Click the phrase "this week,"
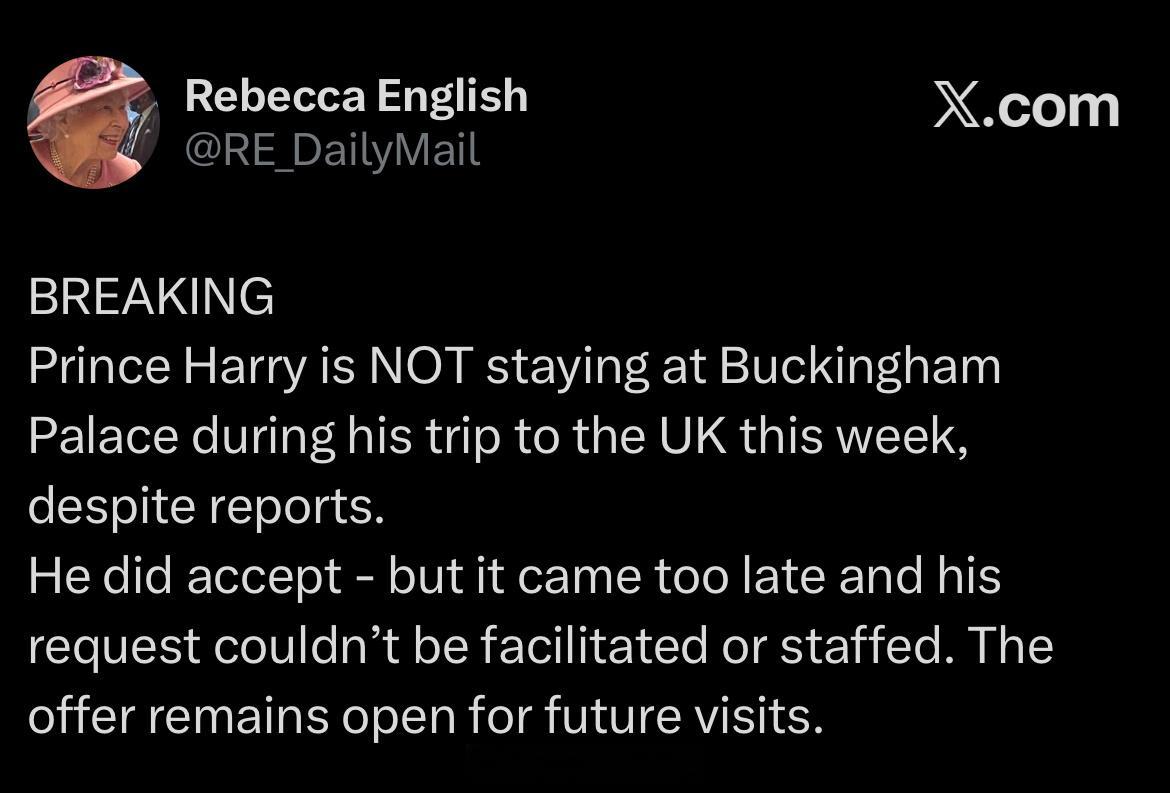The height and width of the screenshot is (793, 1170). (854, 438)
